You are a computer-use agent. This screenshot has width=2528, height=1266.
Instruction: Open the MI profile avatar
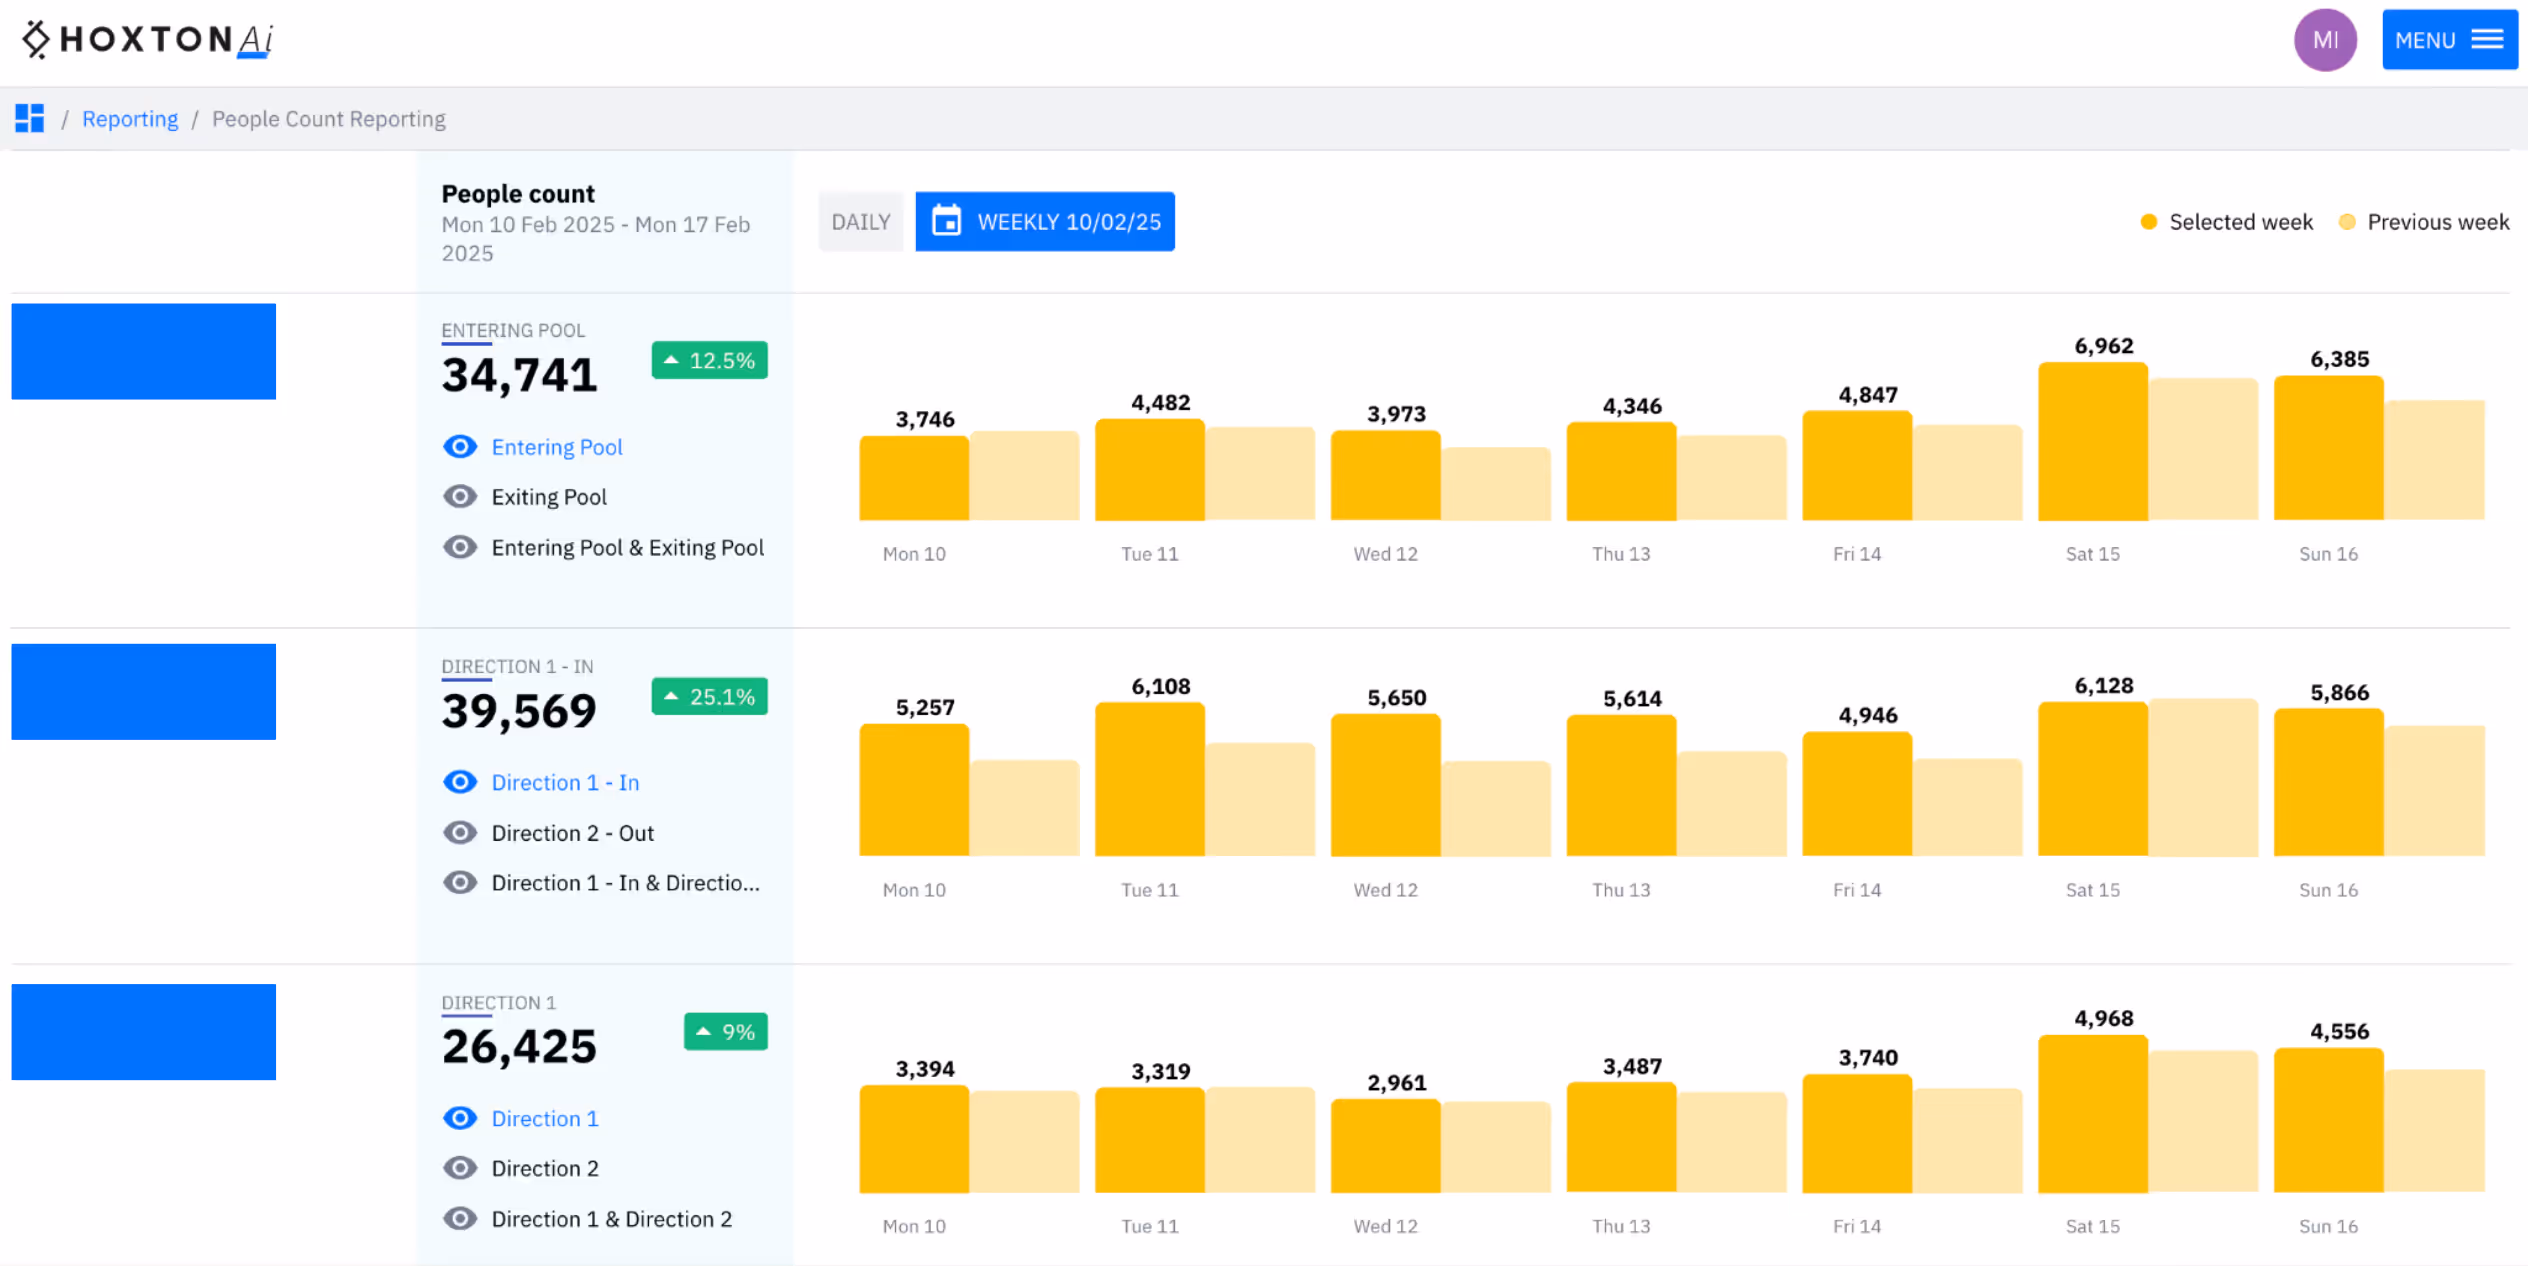pyautogui.click(x=2325, y=39)
